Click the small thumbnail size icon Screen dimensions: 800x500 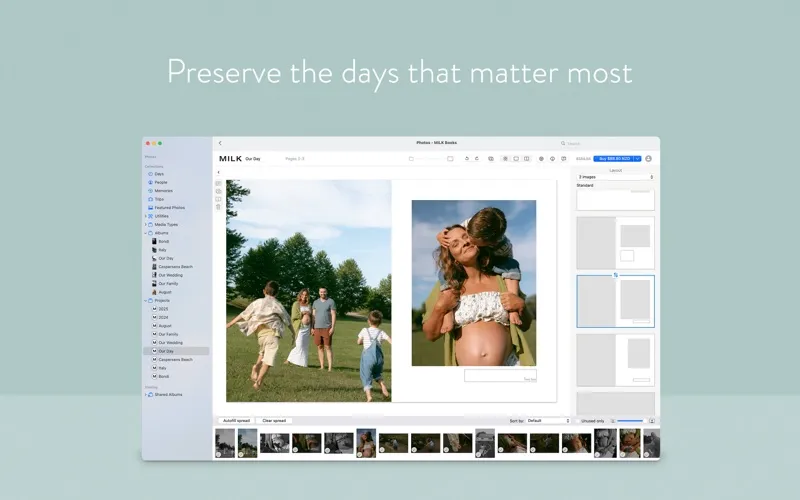613,421
